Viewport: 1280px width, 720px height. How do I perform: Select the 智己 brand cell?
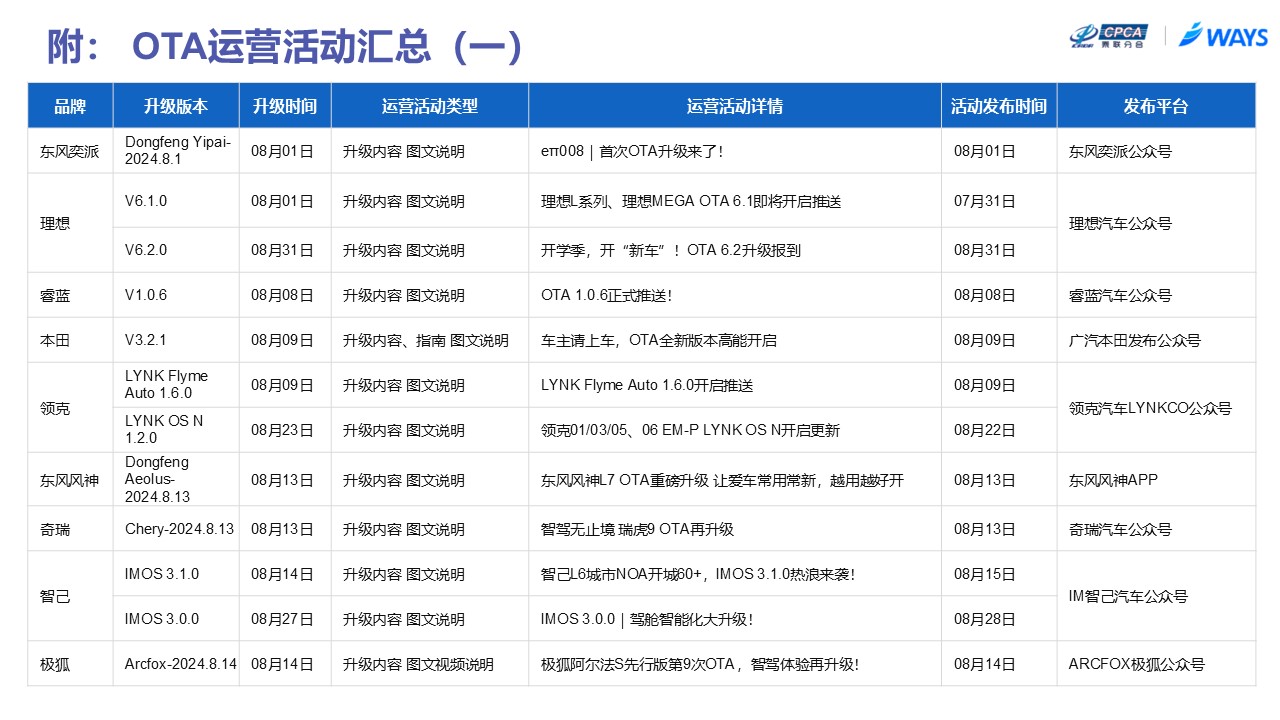[x=70, y=596]
